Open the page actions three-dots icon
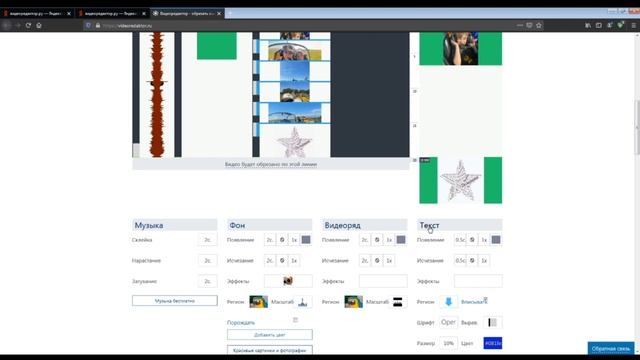This screenshot has width=640, height=360. tap(520, 25)
